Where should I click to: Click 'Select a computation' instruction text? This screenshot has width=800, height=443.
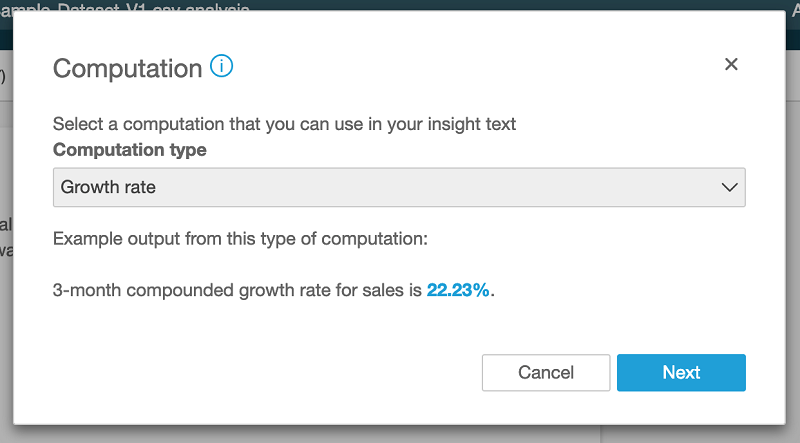[284, 125]
